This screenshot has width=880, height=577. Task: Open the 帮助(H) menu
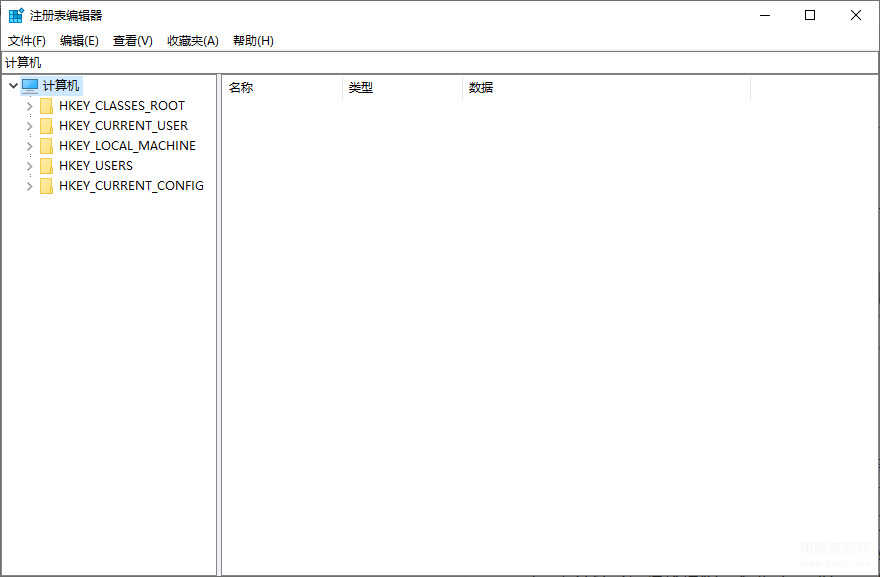click(x=253, y=40)
